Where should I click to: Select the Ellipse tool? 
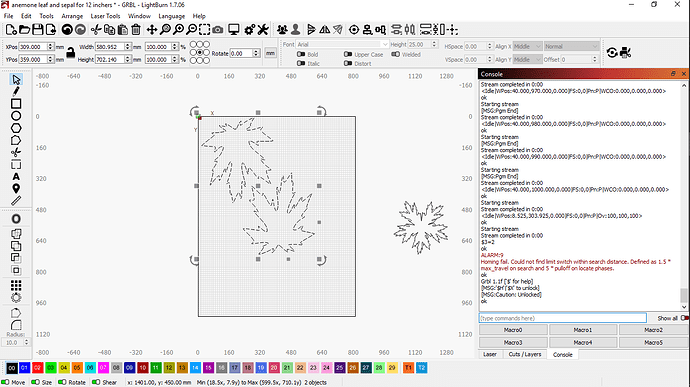point(16,116)
